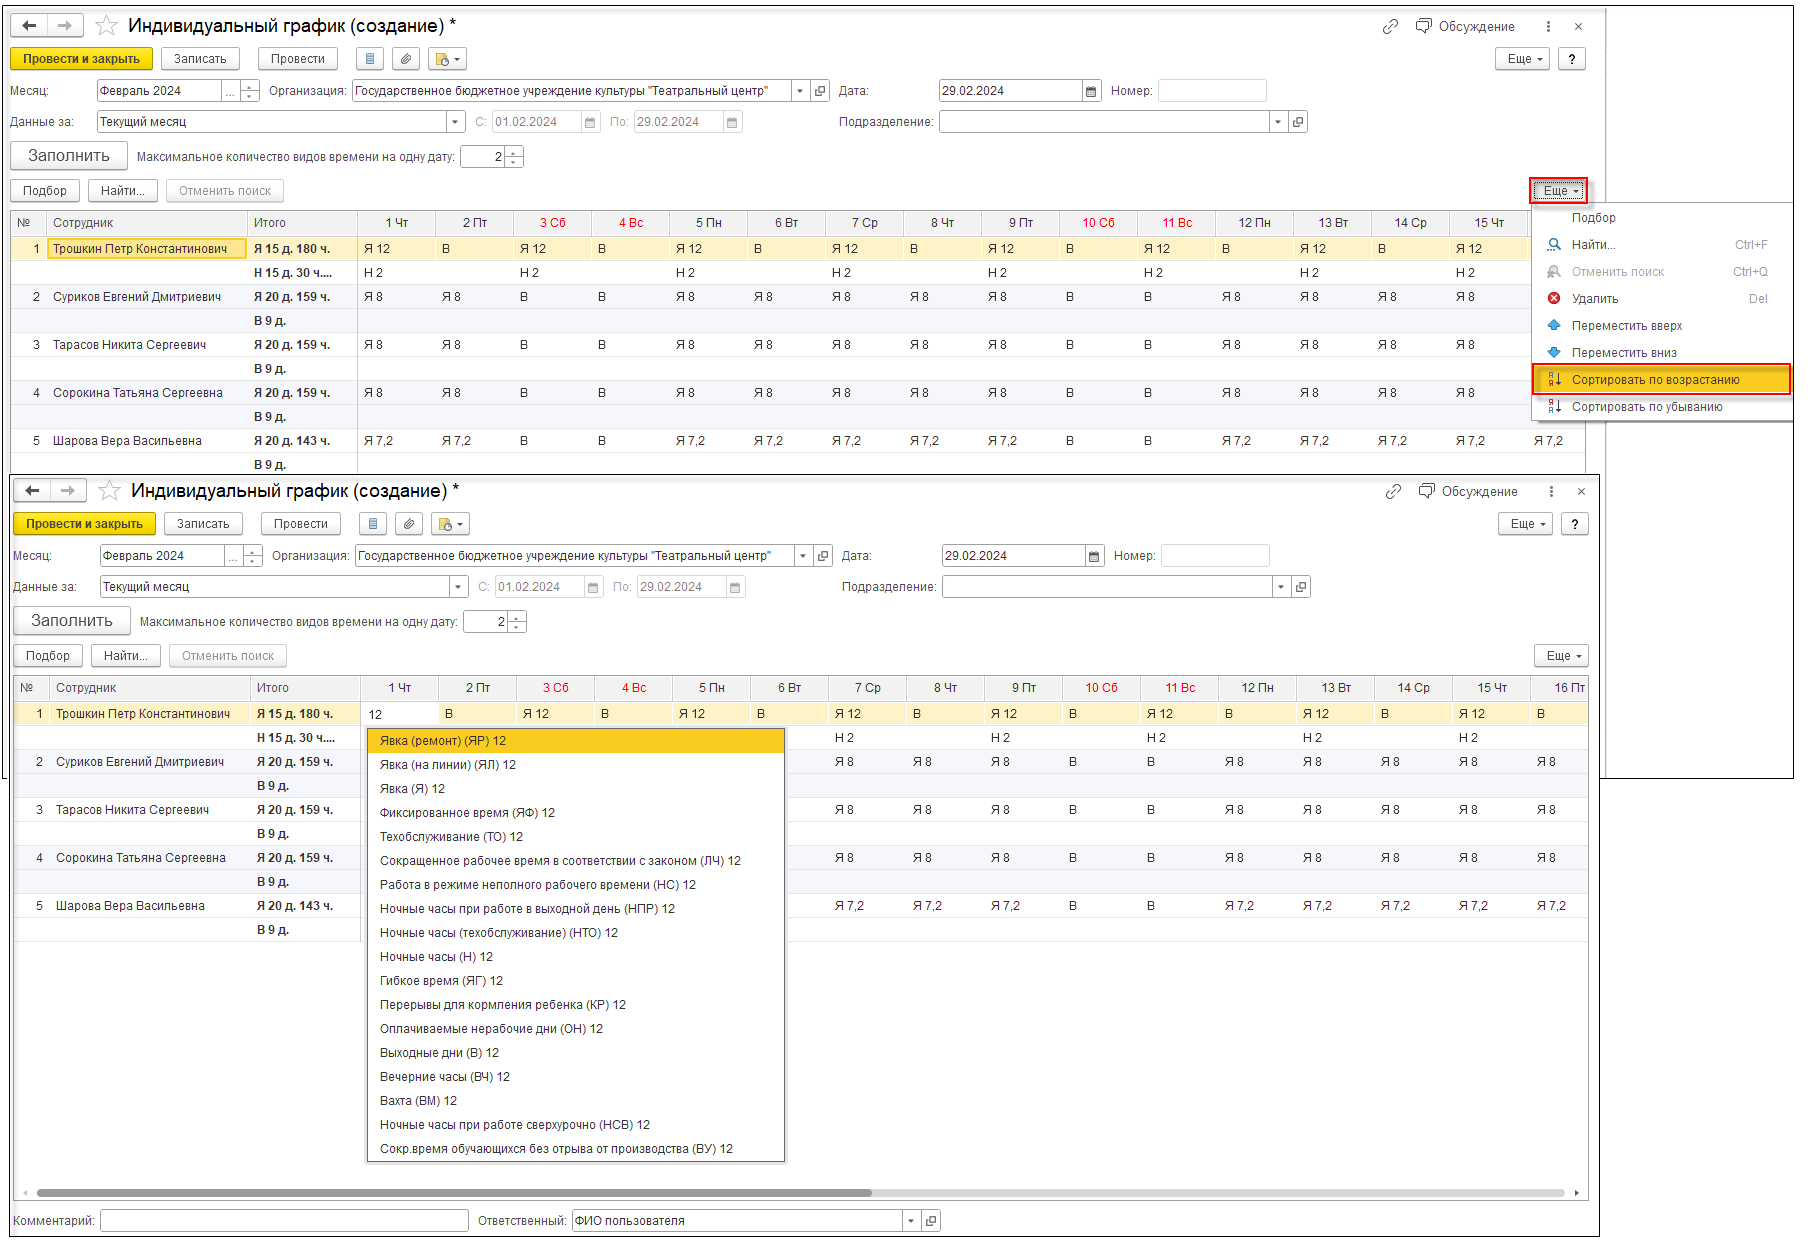Screen dimensions: 1808x1253
Task: Help question button in upper window
Action: (x=1572, y=59)
